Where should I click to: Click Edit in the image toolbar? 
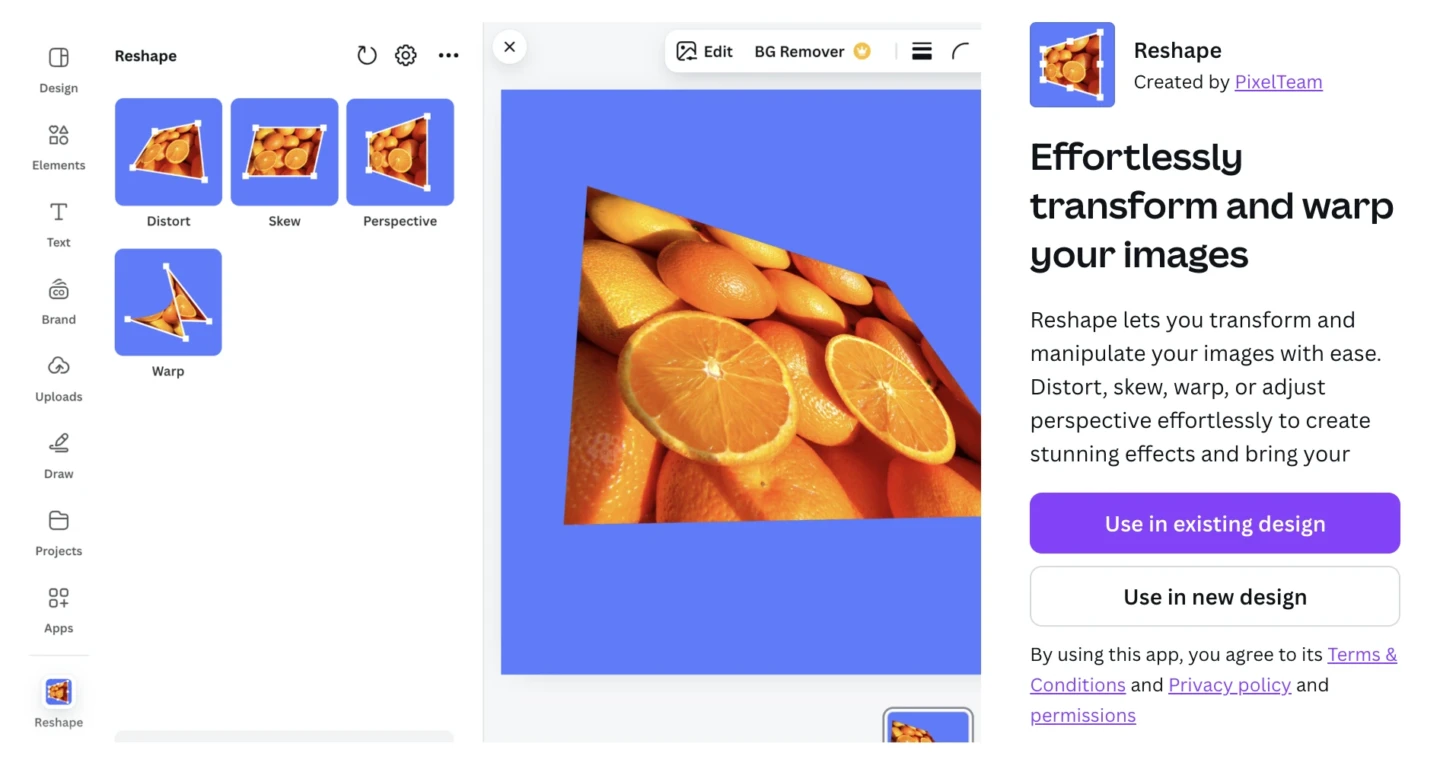tap(705, 52)
